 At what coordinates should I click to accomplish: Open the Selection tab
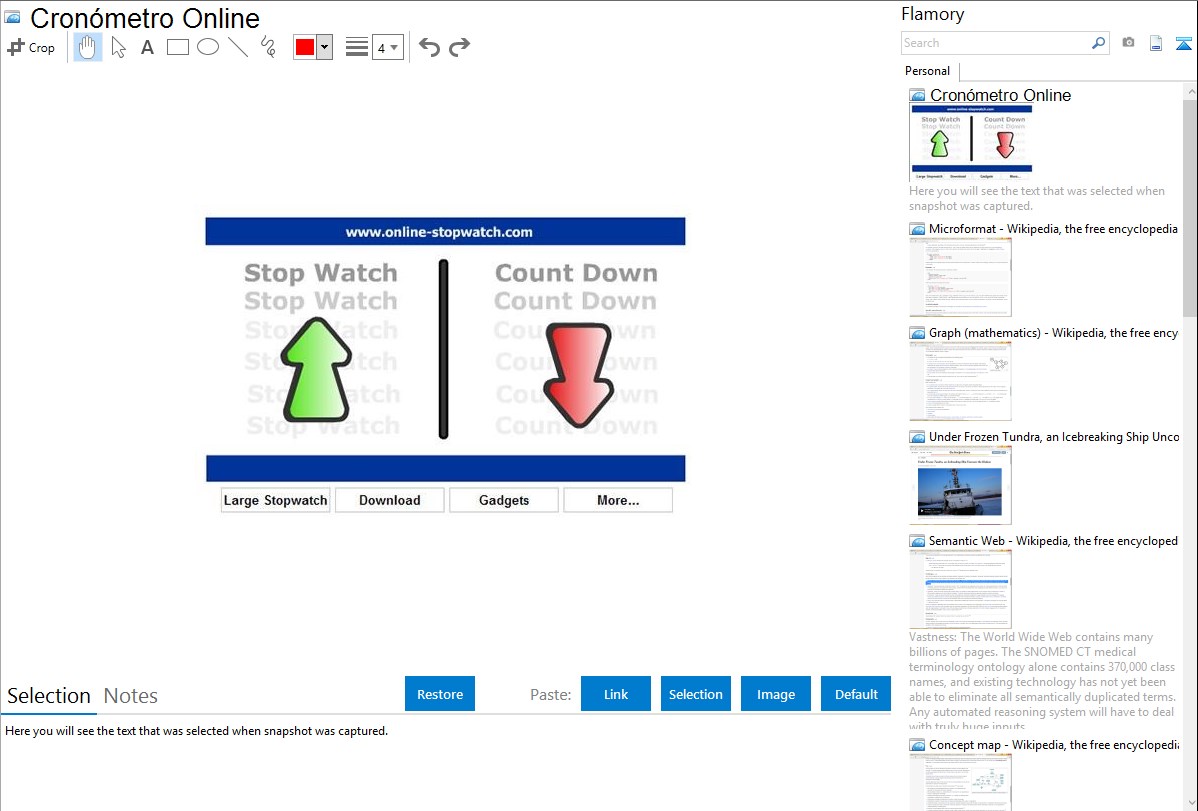(49, 696)
